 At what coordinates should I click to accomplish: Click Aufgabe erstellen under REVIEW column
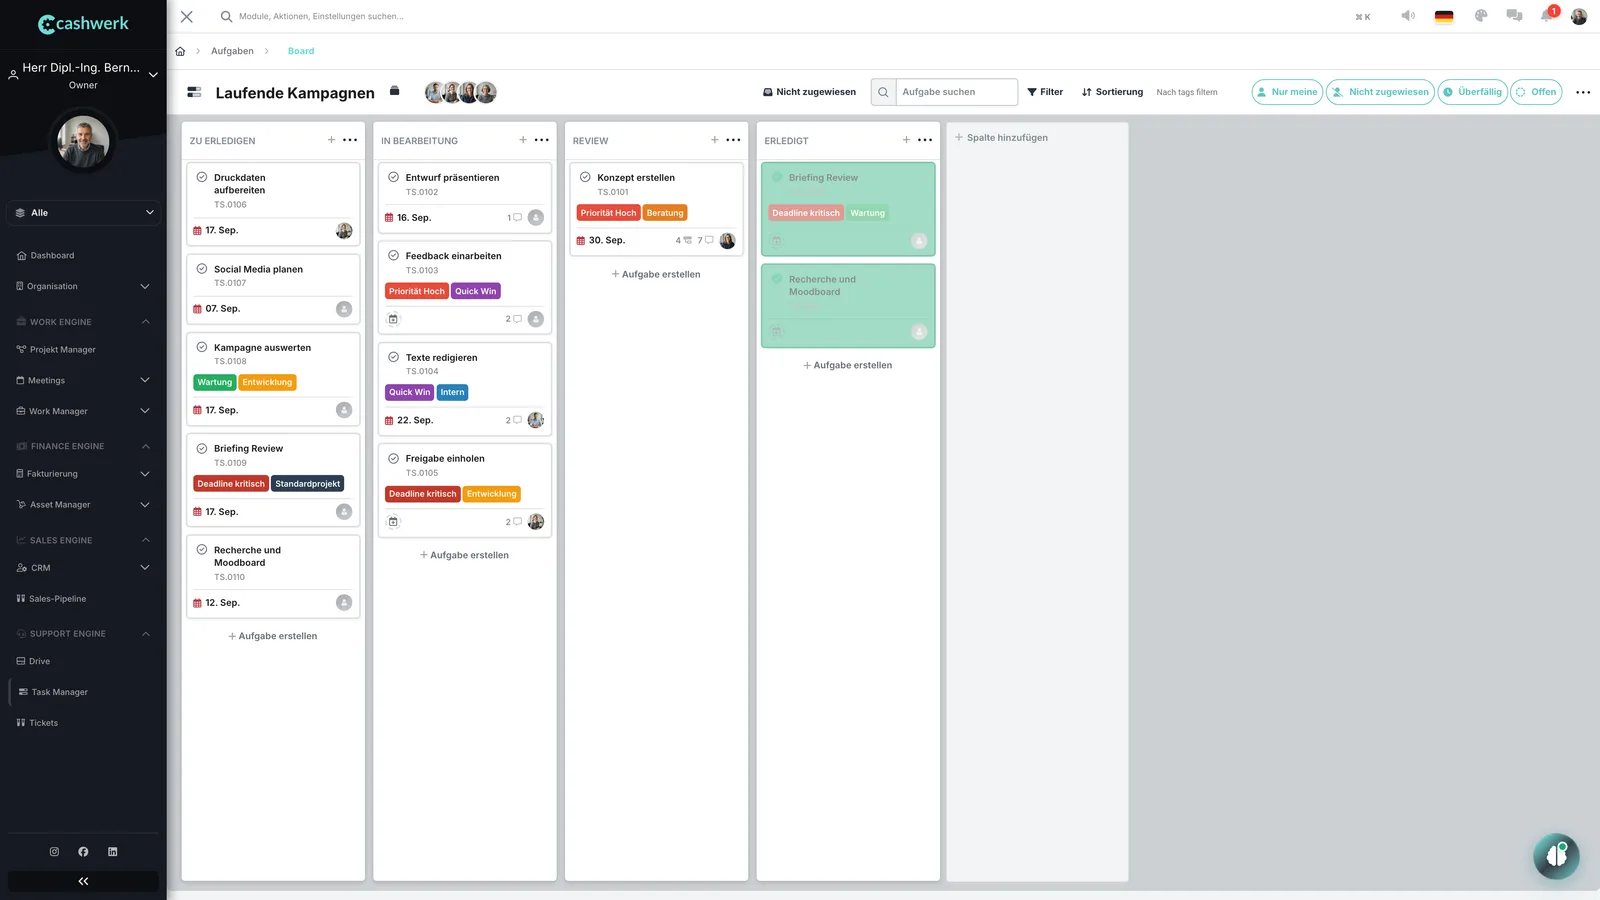656,274
